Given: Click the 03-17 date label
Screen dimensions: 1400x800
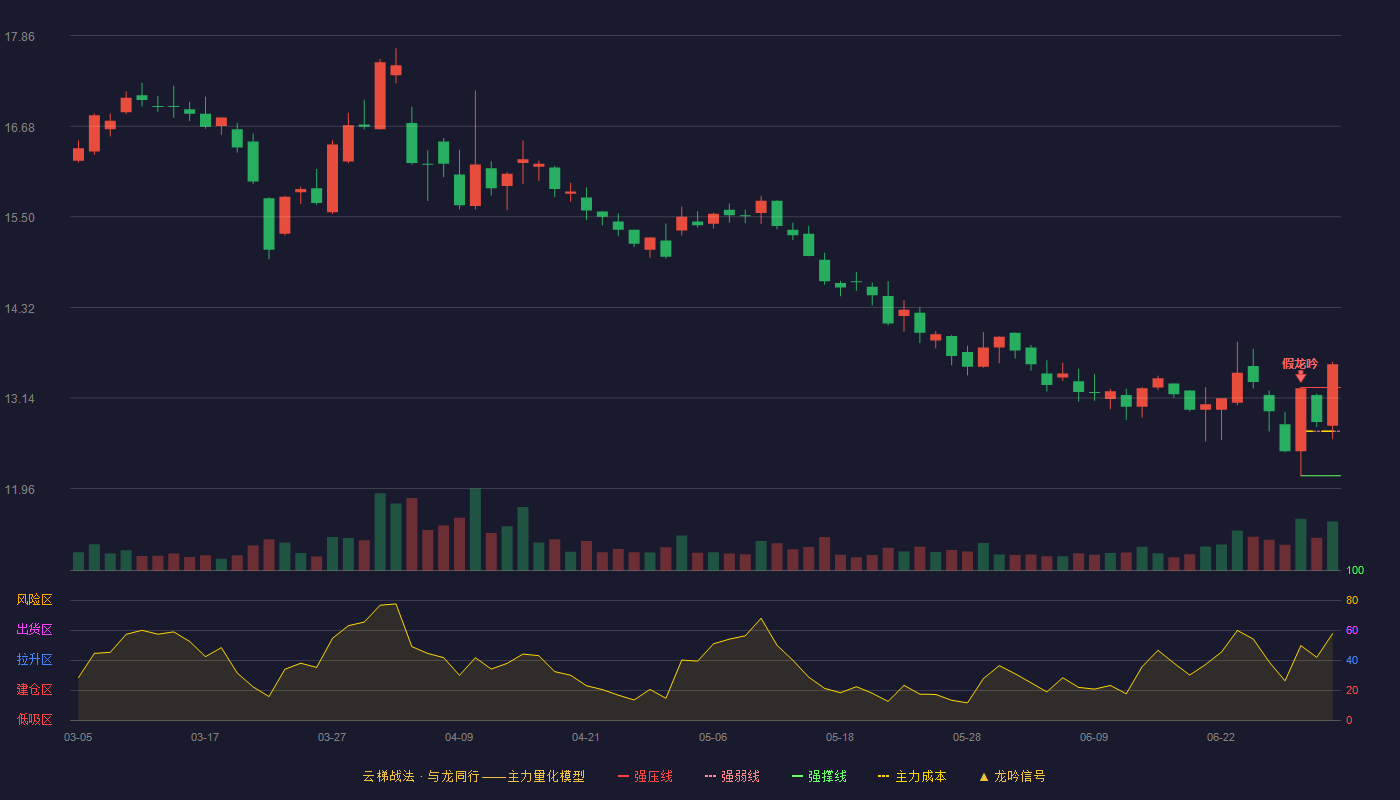Looking at the screenshot, I should (x=205, y=737).
